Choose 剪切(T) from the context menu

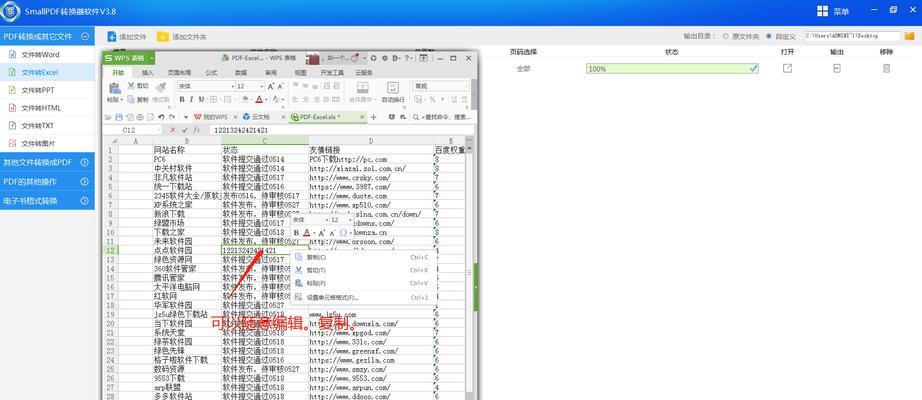[363, 270]
